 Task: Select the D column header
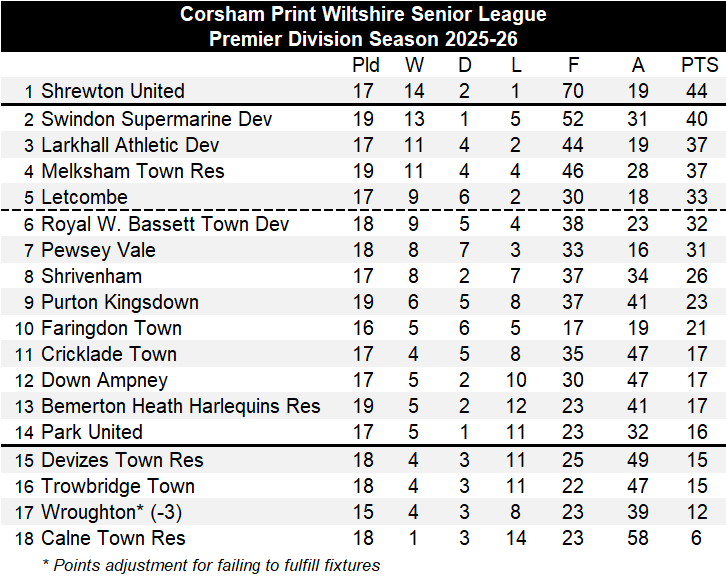point(464,65)
